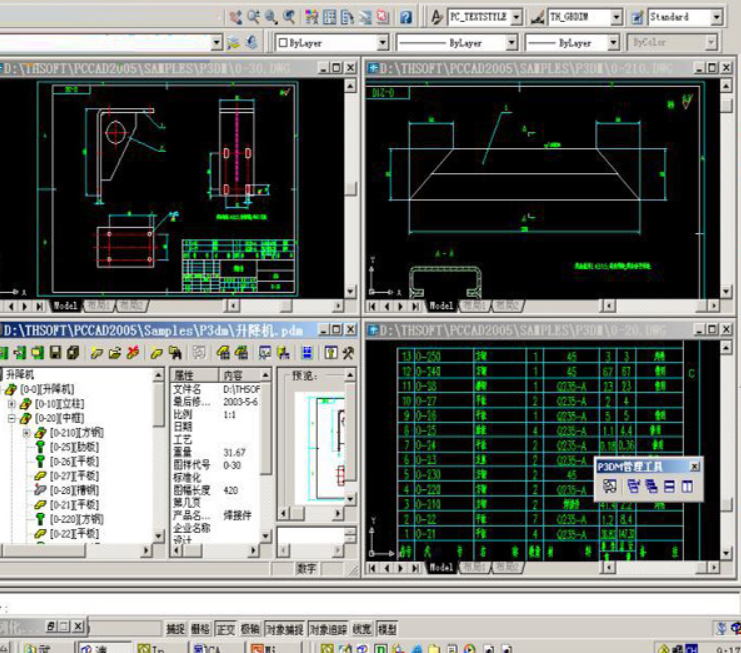Click the hammer tools icon in PDM toolbar
The width and height of the screenshot is (741, 653).
pyautogui.click(x=347, y=353)
